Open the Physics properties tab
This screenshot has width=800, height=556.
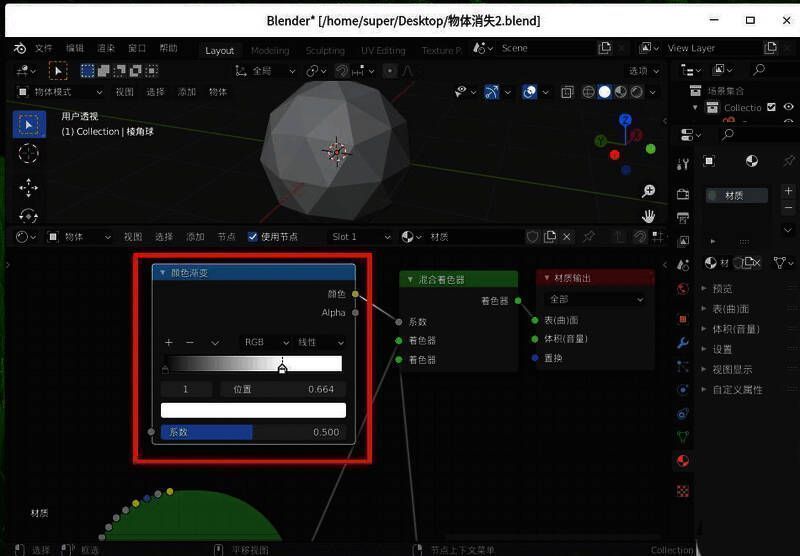tap(683, 390)
